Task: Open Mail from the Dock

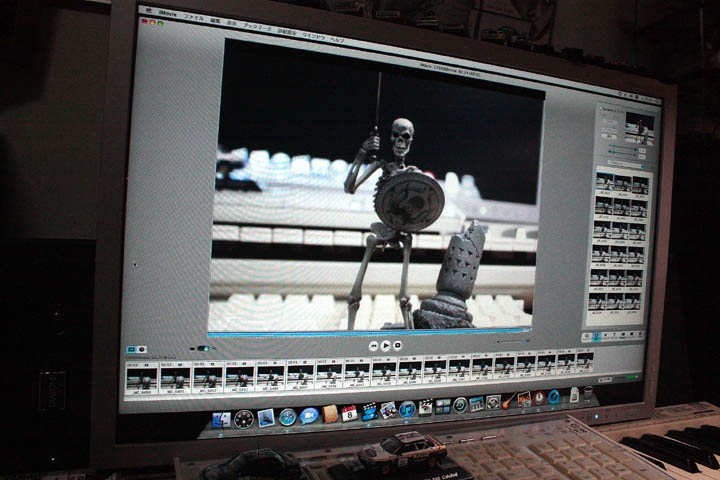Action: pos(266,418)
